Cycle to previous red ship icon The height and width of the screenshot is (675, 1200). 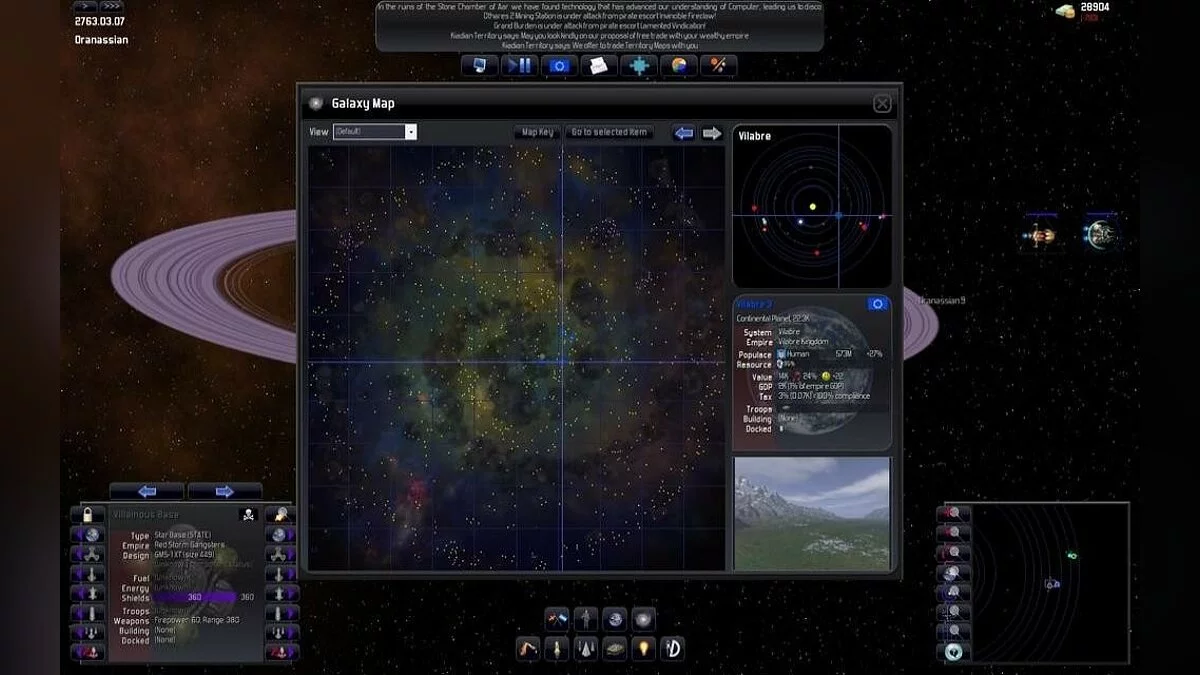coord(87,653)
